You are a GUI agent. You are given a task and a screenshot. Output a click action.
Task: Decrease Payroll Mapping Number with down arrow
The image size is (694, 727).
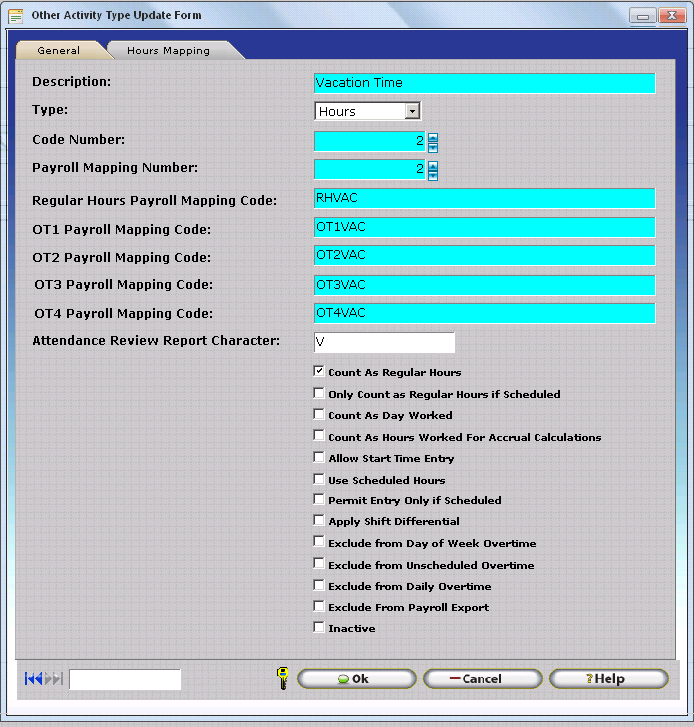(433, 175)
